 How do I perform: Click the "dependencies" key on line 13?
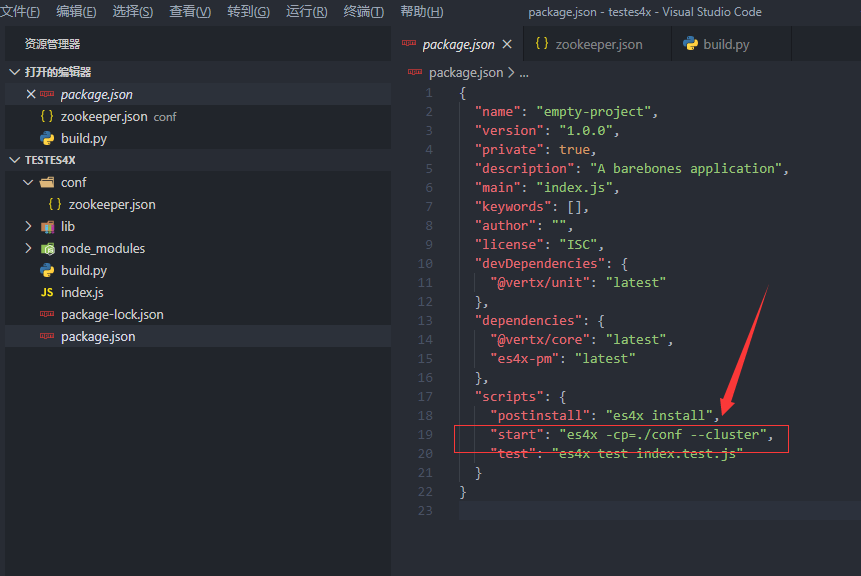[x=528, y=320]
